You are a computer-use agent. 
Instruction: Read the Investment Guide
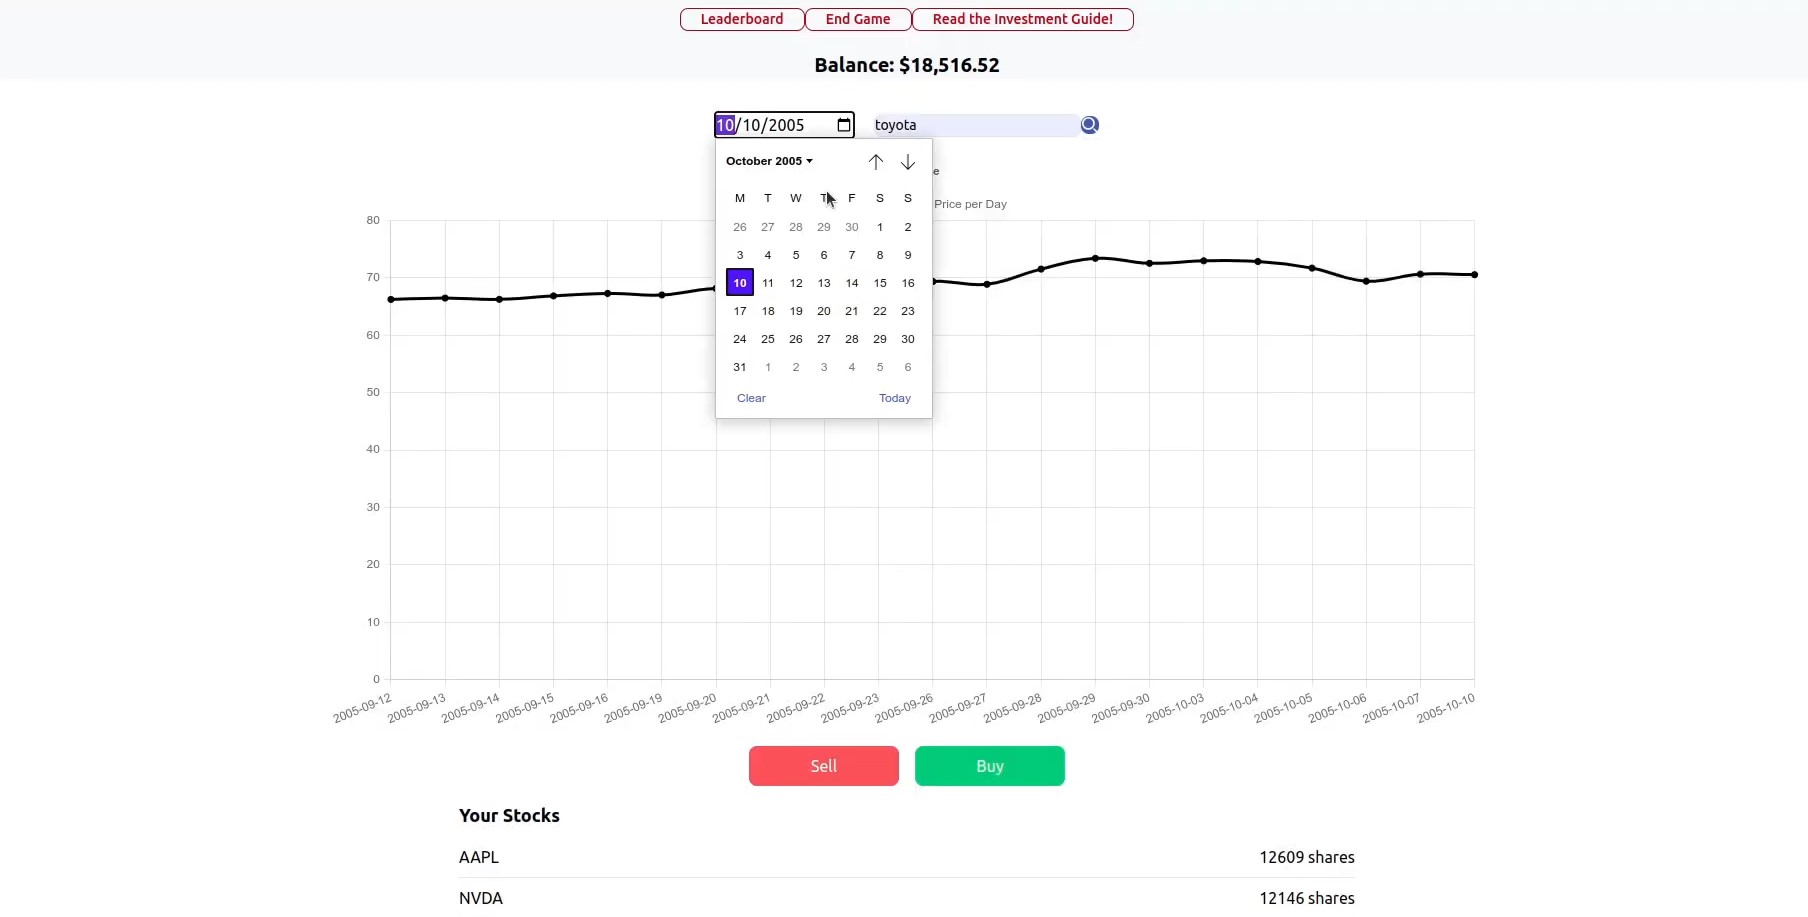click(x=1023, y=19)
